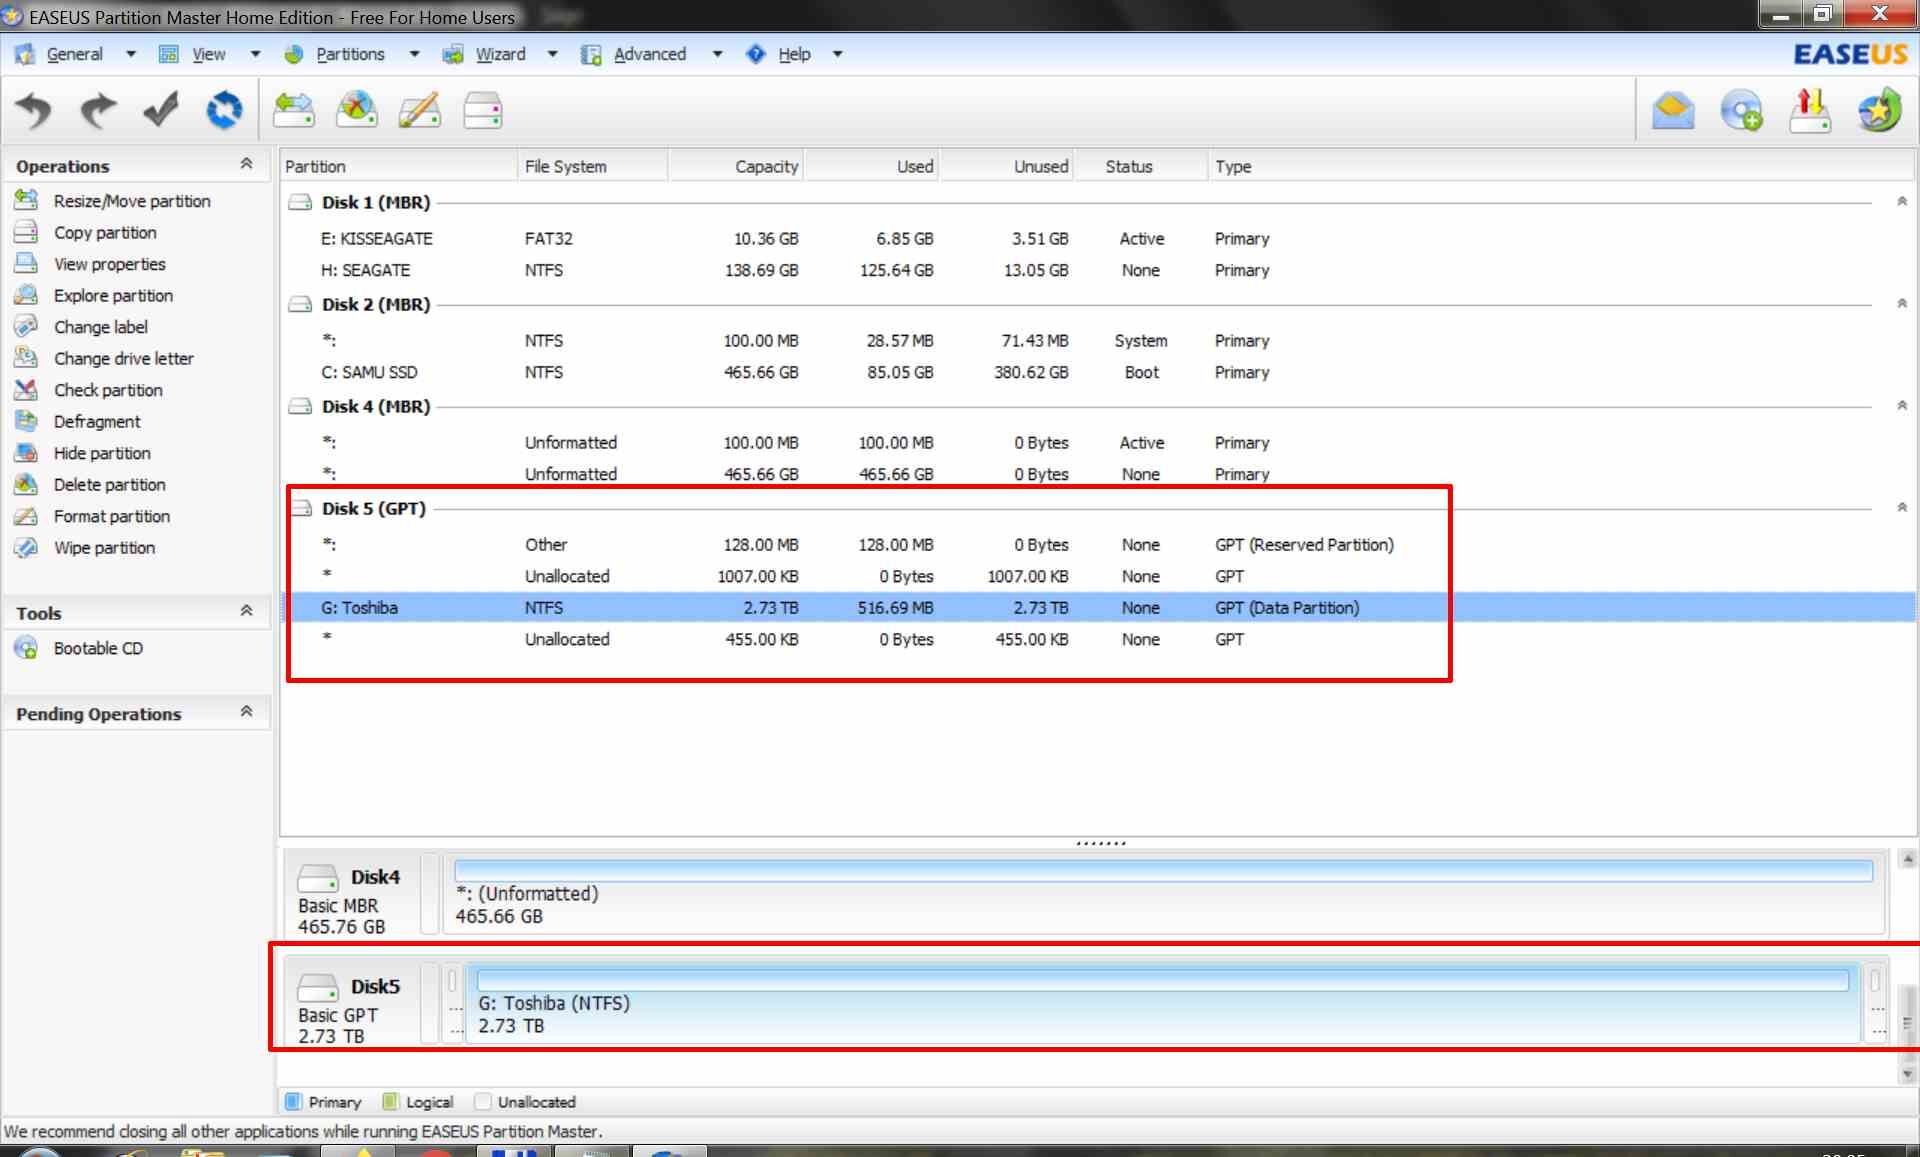
Task: Select the G: Toshiba (NTFS) bar in disk map
Action: pos(1162,1003)
